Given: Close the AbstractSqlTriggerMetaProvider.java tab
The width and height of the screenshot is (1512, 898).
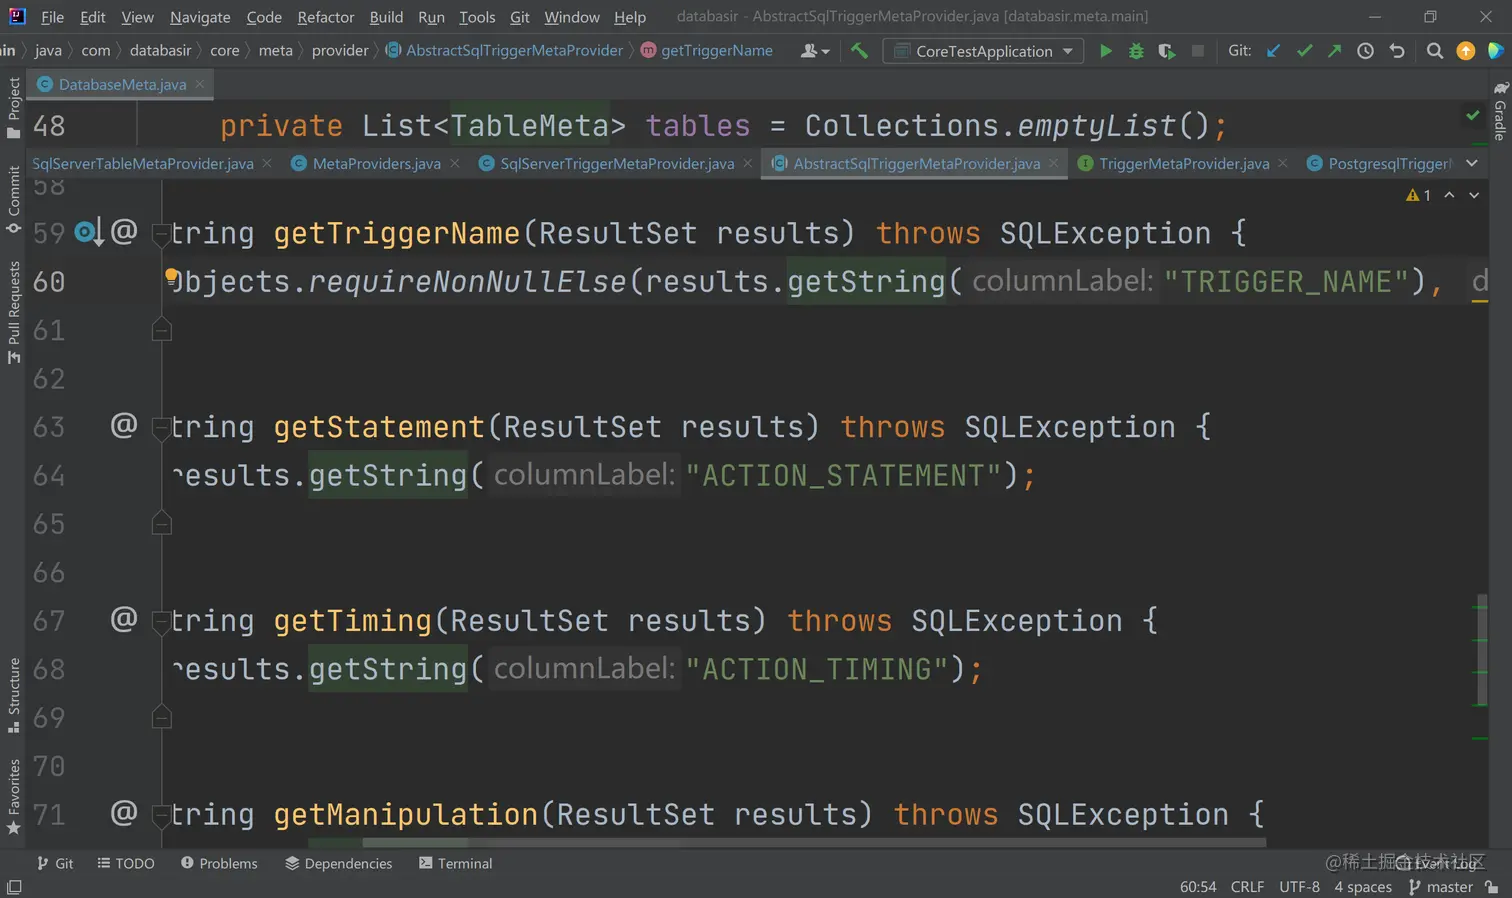Looking at the screenshot, I should coord(1053,163).
